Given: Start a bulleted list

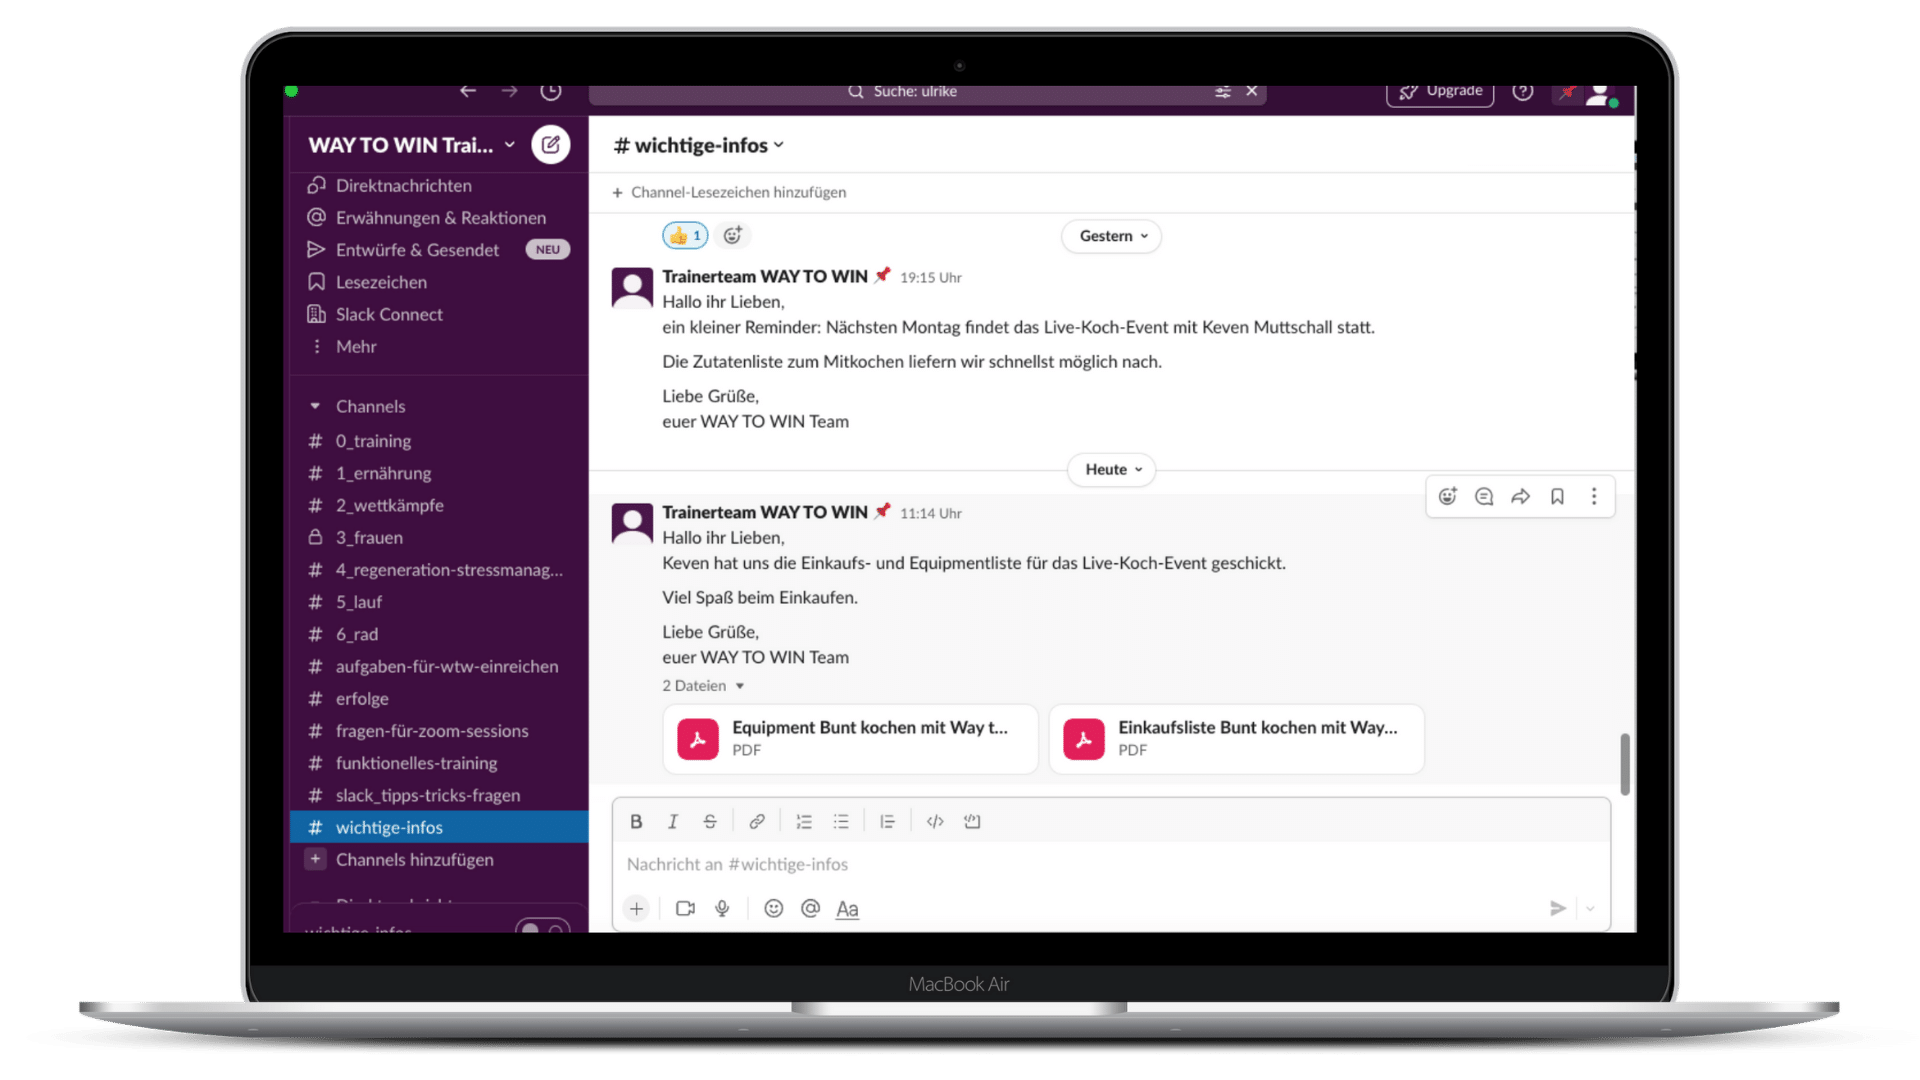Looking at the screenshot, I should coord(841,822).
